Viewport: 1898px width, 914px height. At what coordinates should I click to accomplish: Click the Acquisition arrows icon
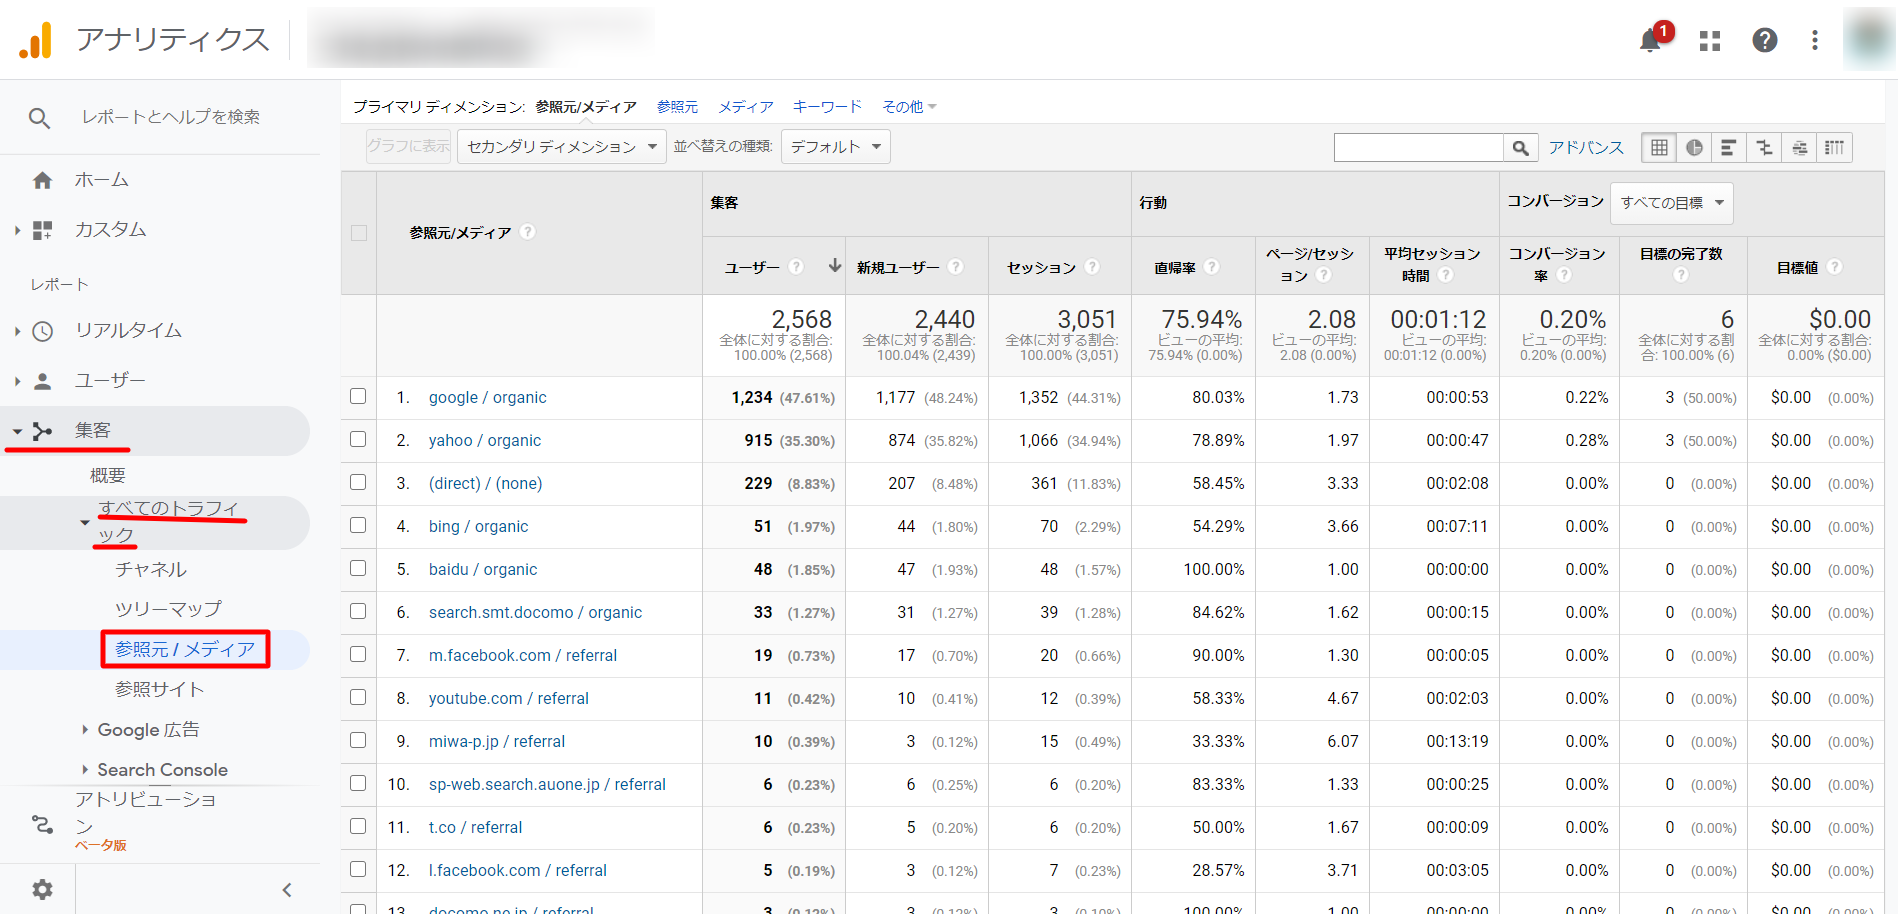[42, 431]
